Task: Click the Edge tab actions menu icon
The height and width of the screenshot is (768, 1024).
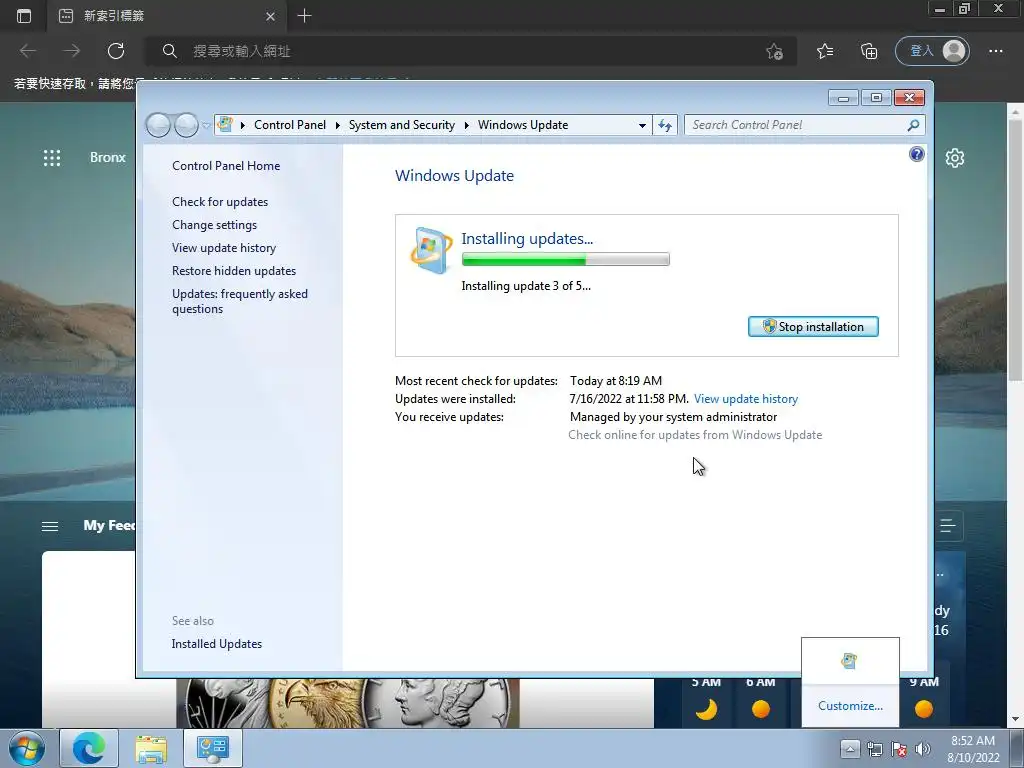Action: tap(24, 16)
